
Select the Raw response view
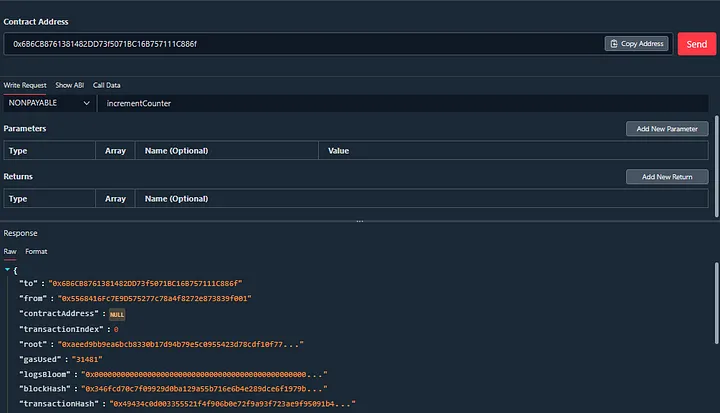pos(10,251)
